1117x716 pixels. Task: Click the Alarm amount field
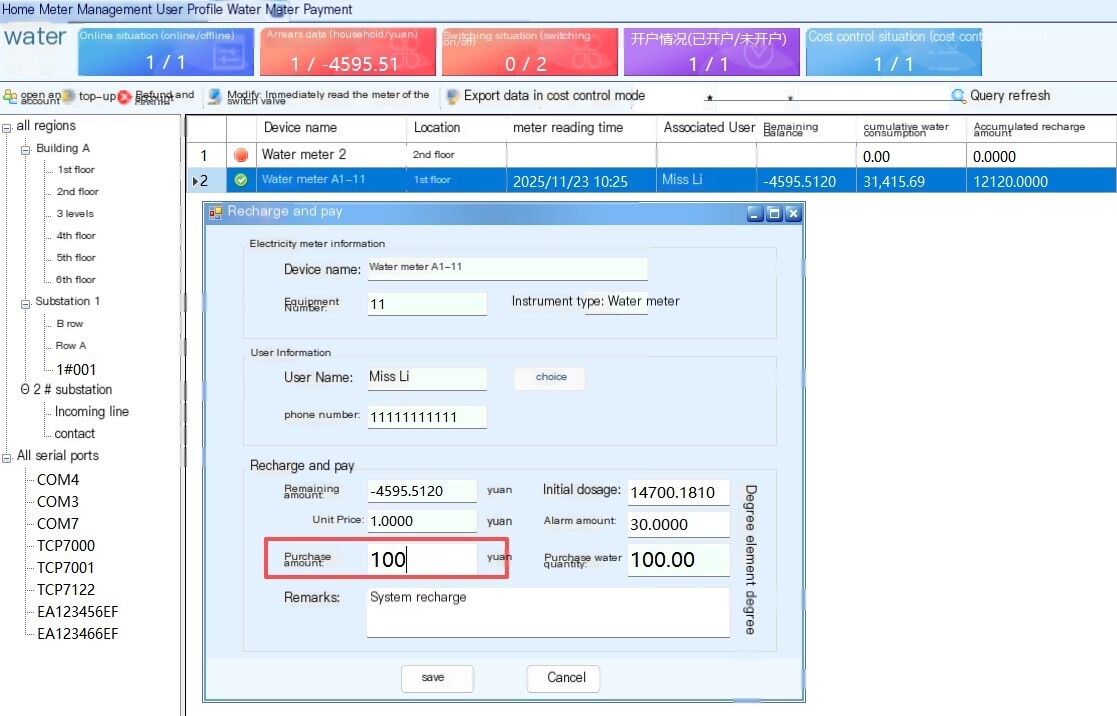[678, 524]
